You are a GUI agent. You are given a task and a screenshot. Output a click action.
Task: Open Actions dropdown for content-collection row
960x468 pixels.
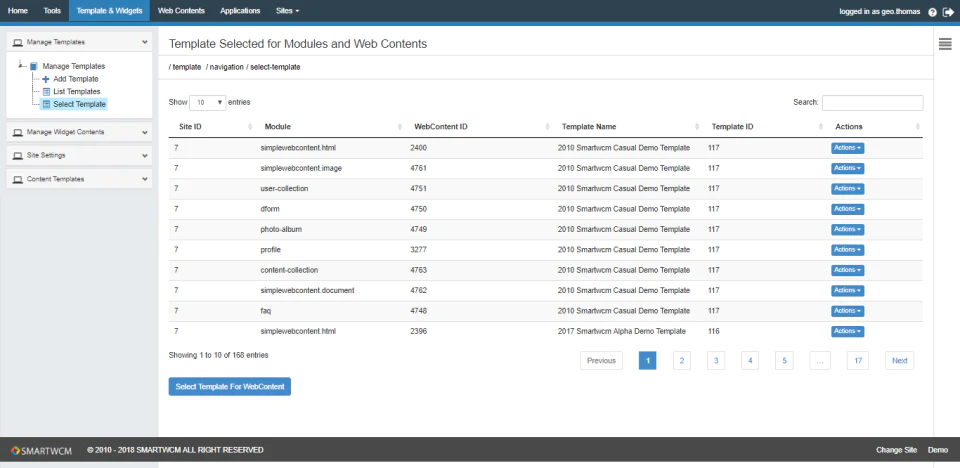point(847,270)
